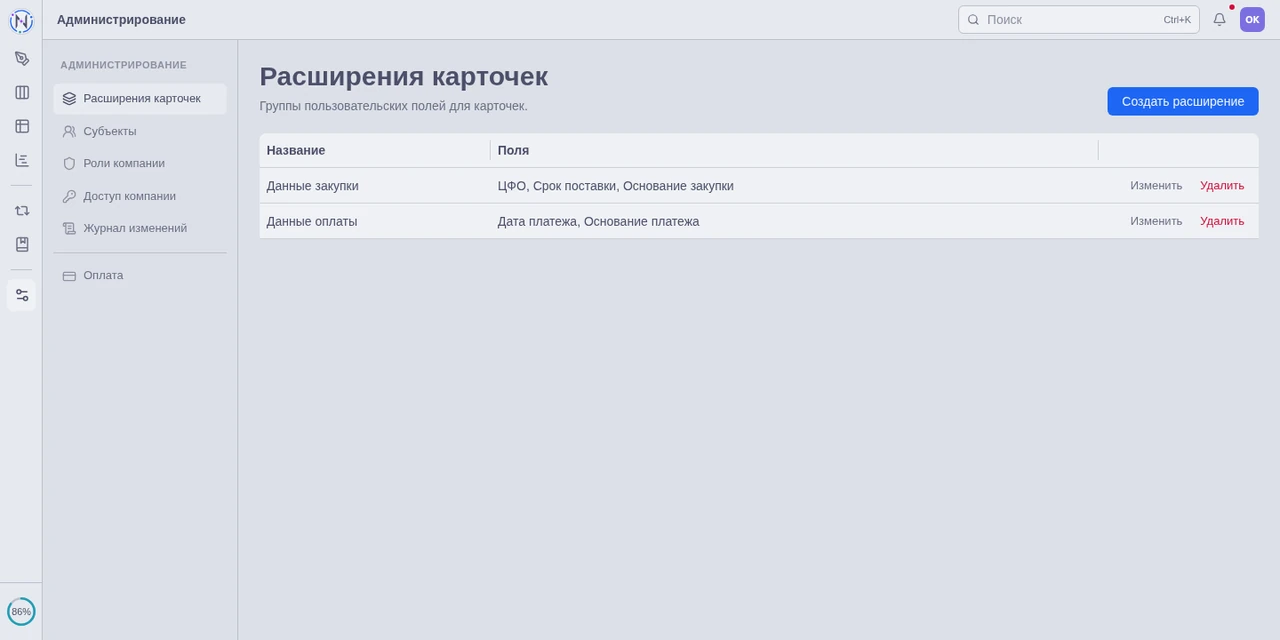Open the repeat arrows icon in rail
This screenshot has width=1280, height=640.
[22, 210]
